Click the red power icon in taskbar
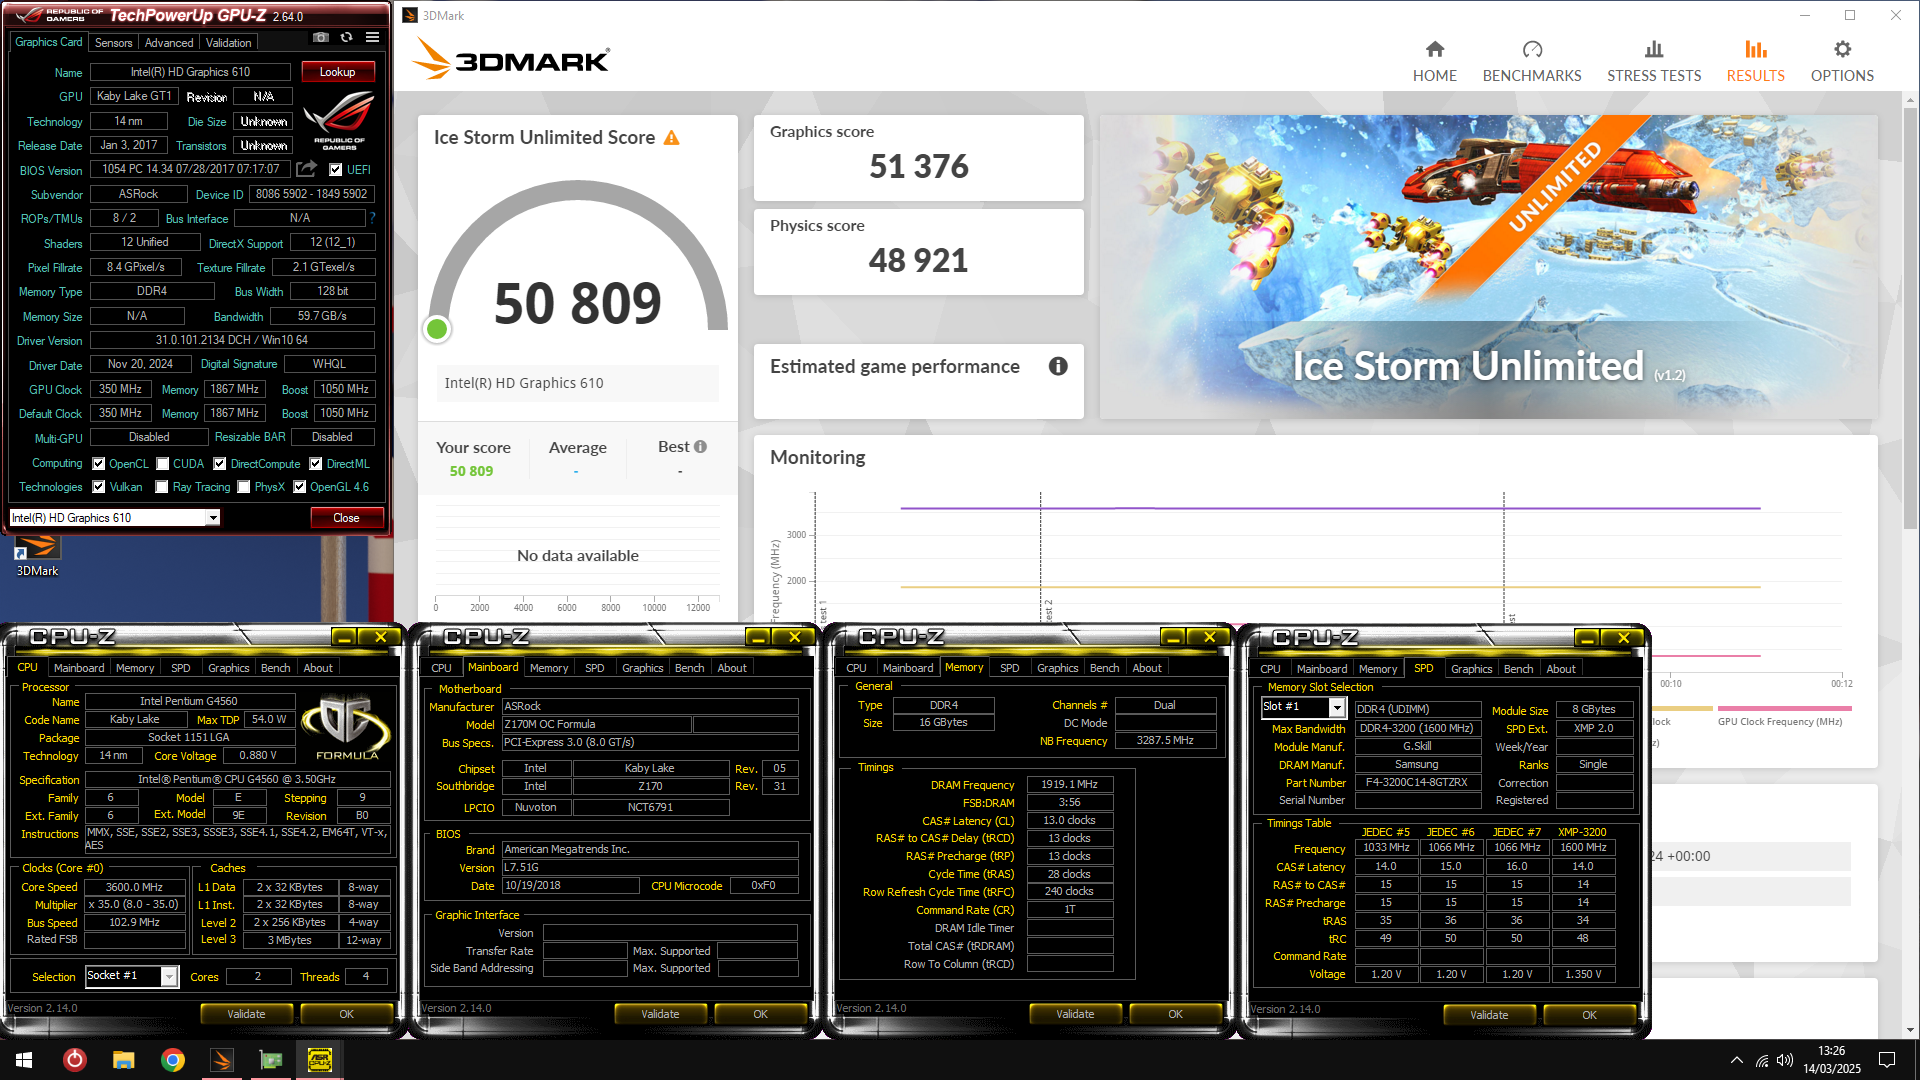The width and height of the screenshot is (1920, 1080). (x=75, y=1060)
